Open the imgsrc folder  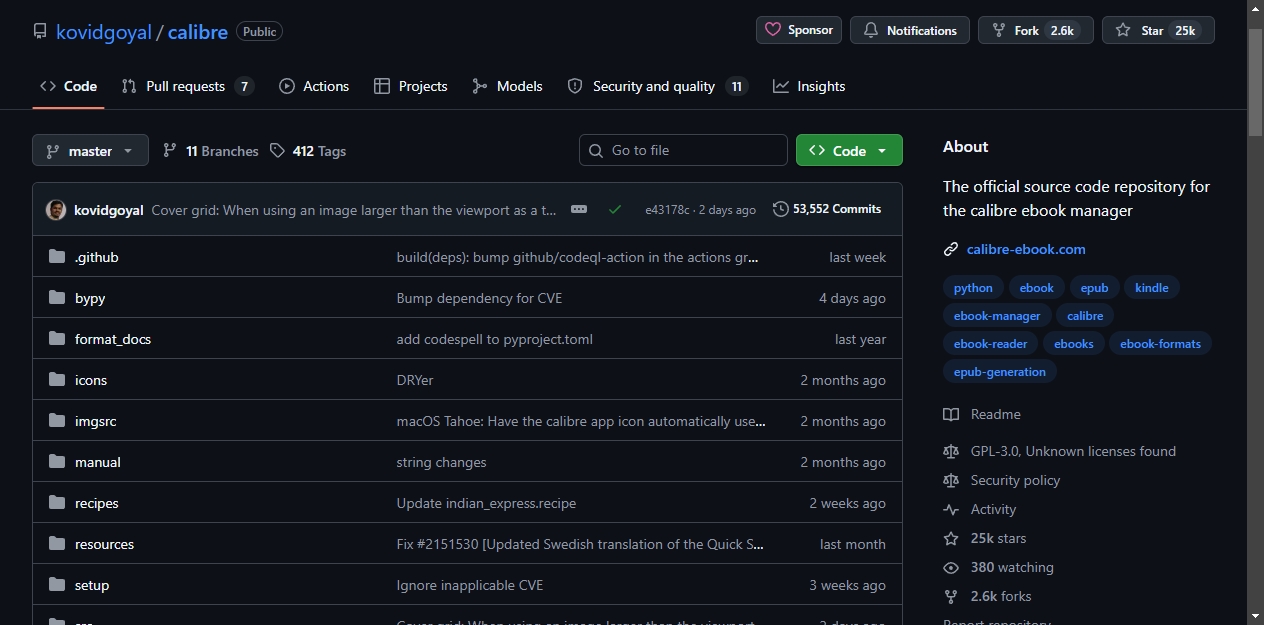(x=96, y=421)
